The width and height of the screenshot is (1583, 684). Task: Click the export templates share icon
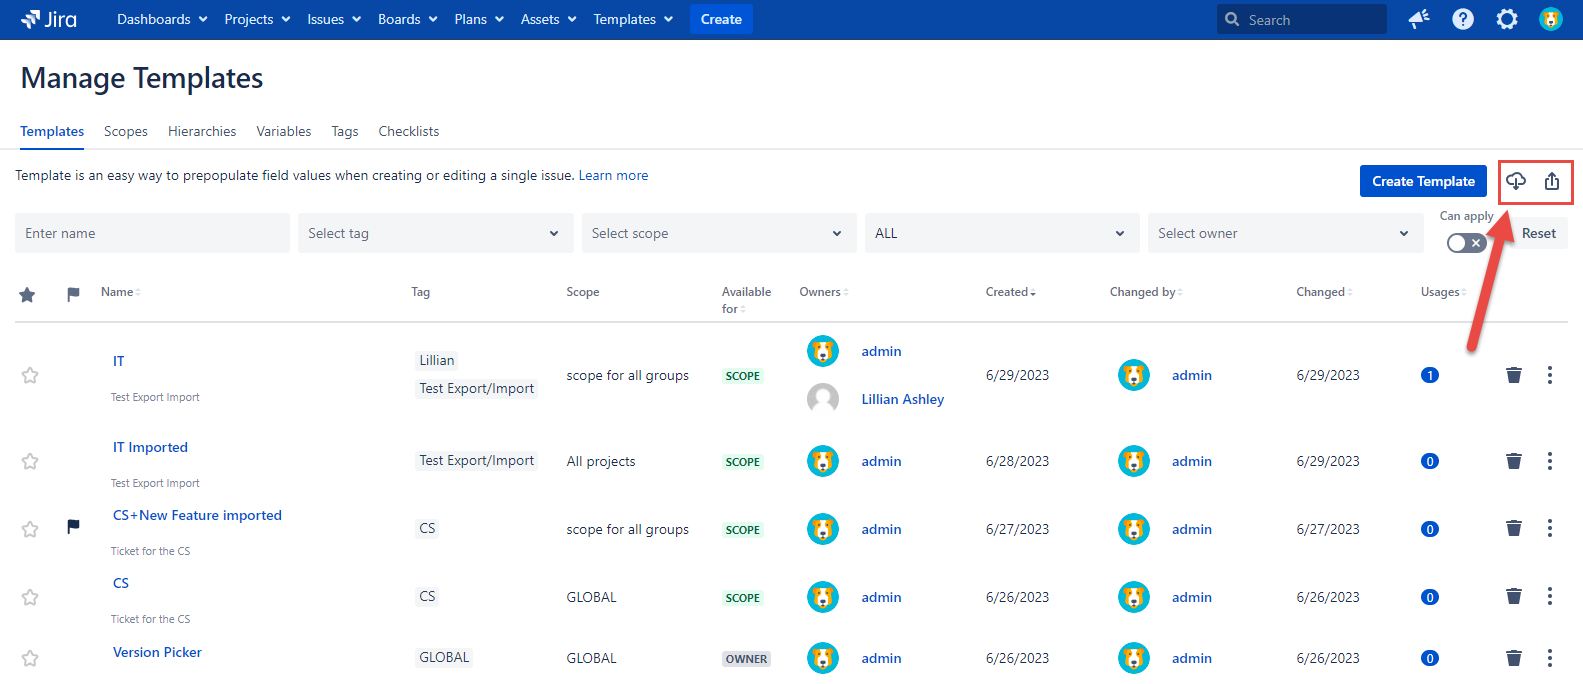(1552, 181)
